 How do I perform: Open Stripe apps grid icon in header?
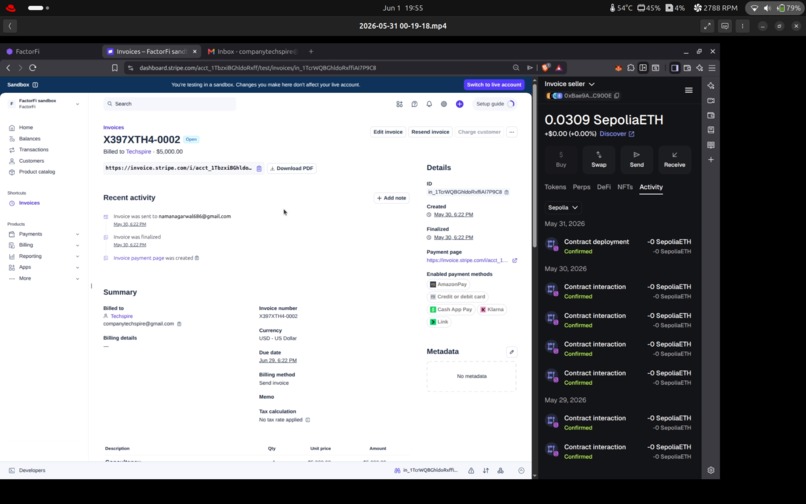click(x=399, y=104)
